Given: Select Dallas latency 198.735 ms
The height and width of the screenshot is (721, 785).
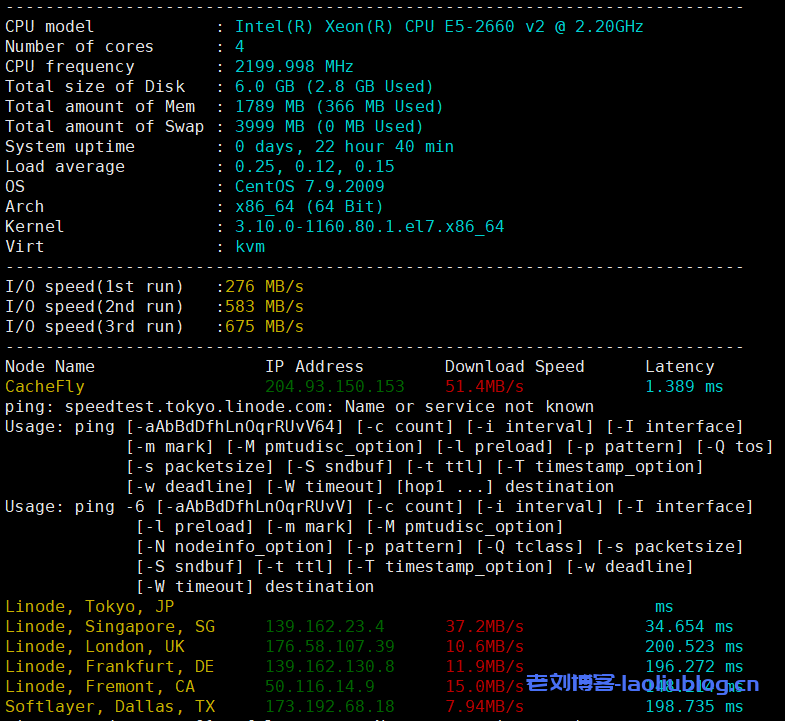Looking at the screenshot, I should click(x=694, y=707).
